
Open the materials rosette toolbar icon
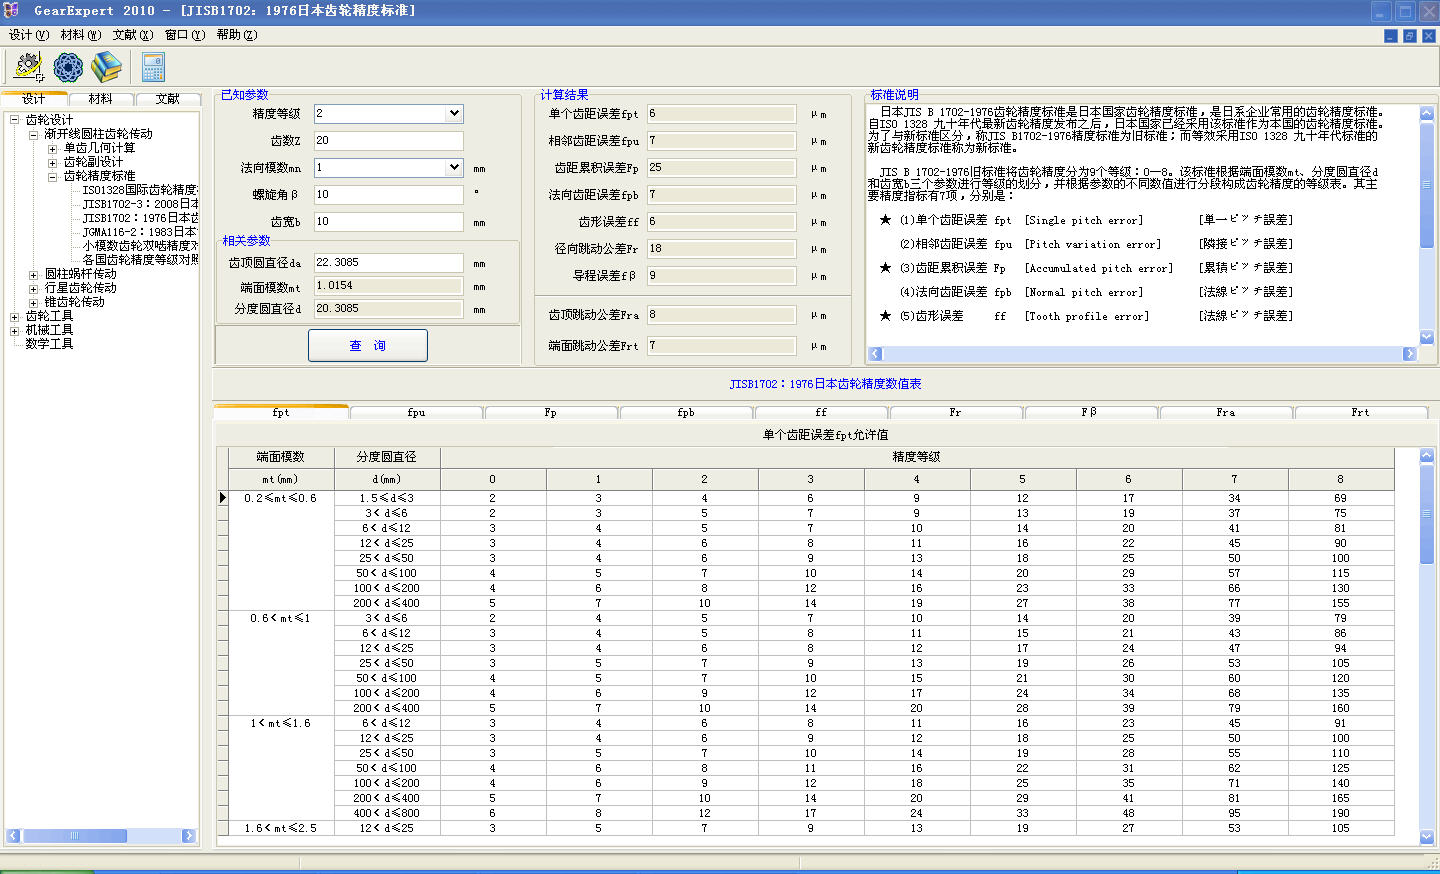click(68, 67)
